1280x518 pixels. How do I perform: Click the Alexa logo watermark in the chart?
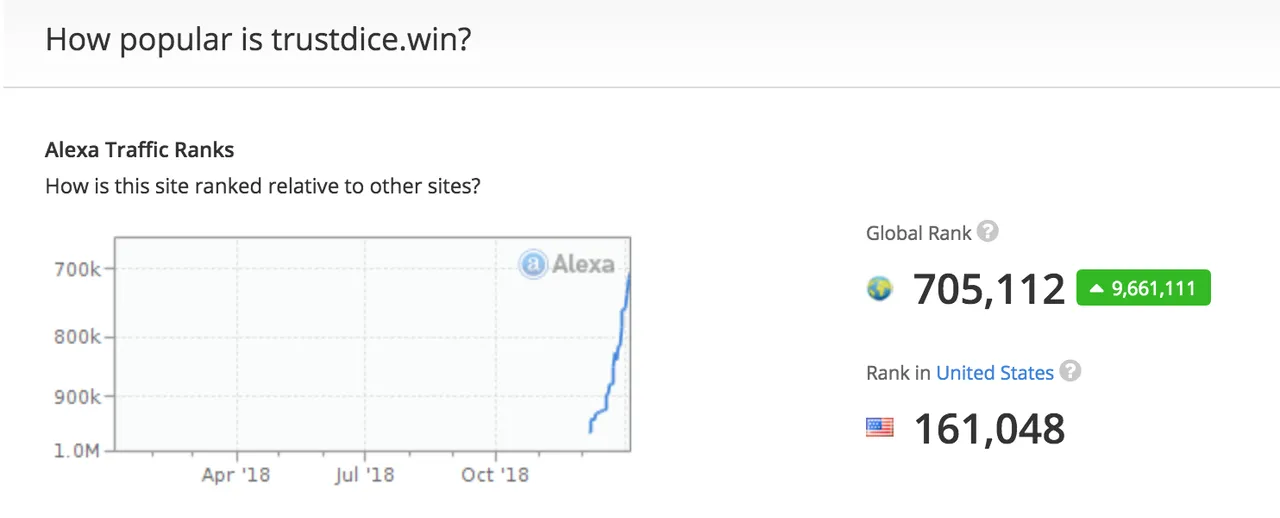(567, 264)
